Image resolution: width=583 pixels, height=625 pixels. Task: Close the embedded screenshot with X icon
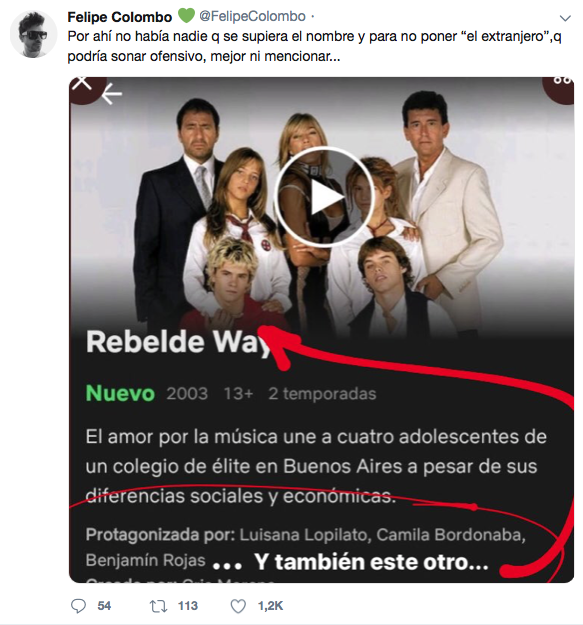click(83, 81)
